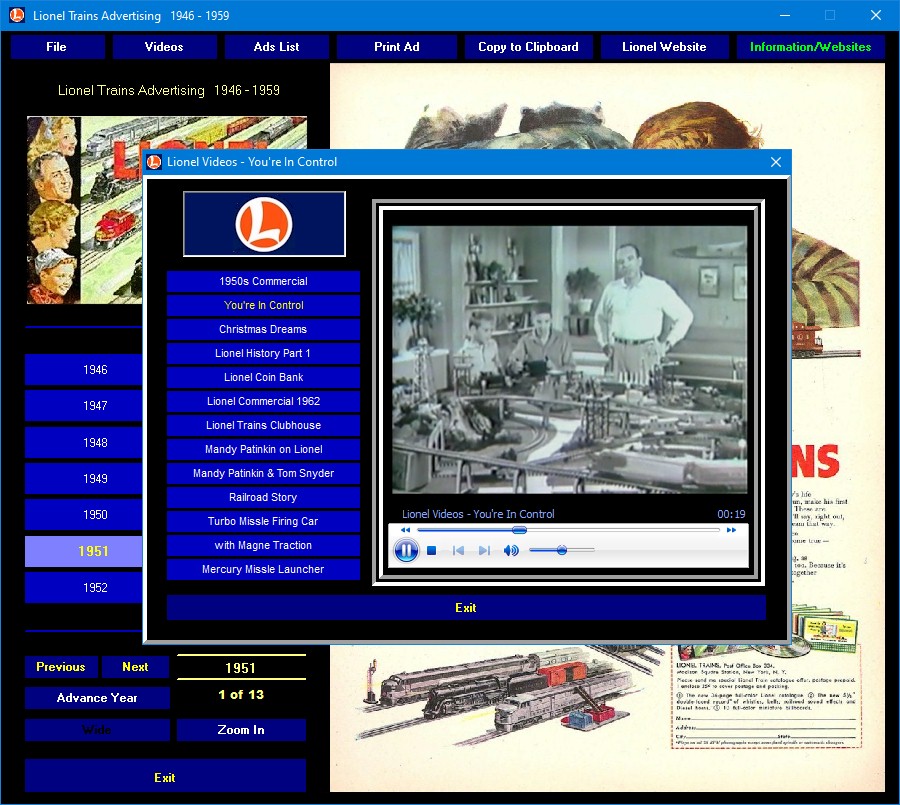900x805 pixels.
Task: Click the Advance Year button
Action: pyautogui.click(x=97, y=698)
